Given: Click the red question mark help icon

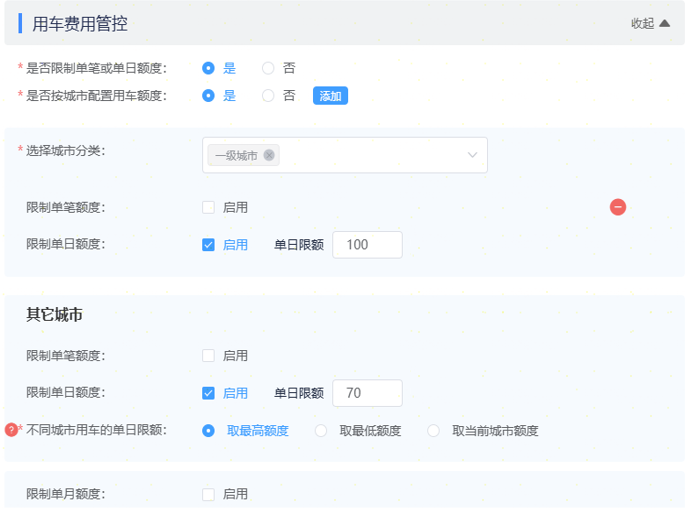Looking at the screenshot, I should (x=12, y=430).
